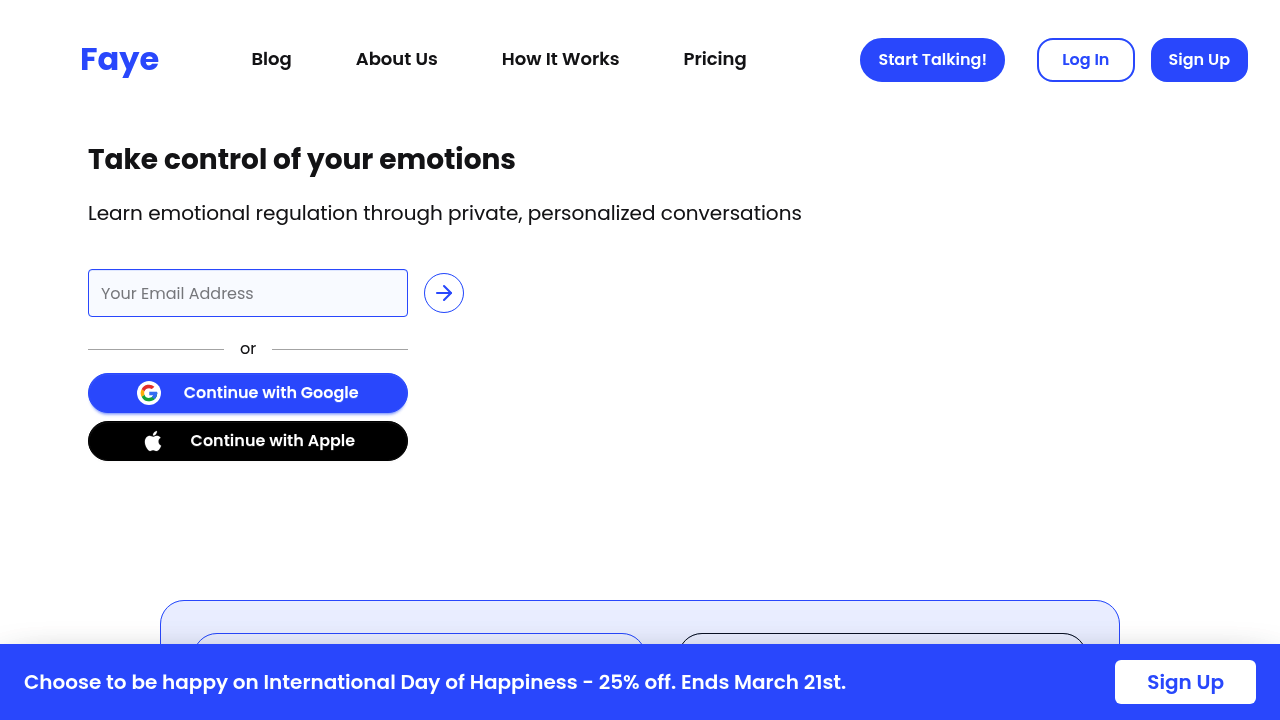Image resolution: width=1280 pixels, height=720 pixels.
Task: Open the Log In form
Action: coord(1085,59)
